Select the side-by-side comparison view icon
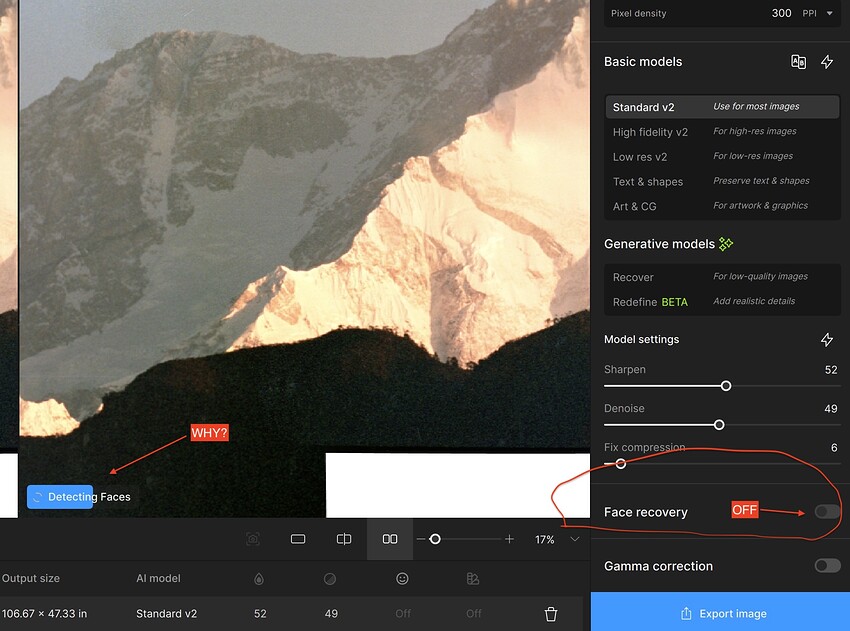850x631 pixels. [389, 538]
